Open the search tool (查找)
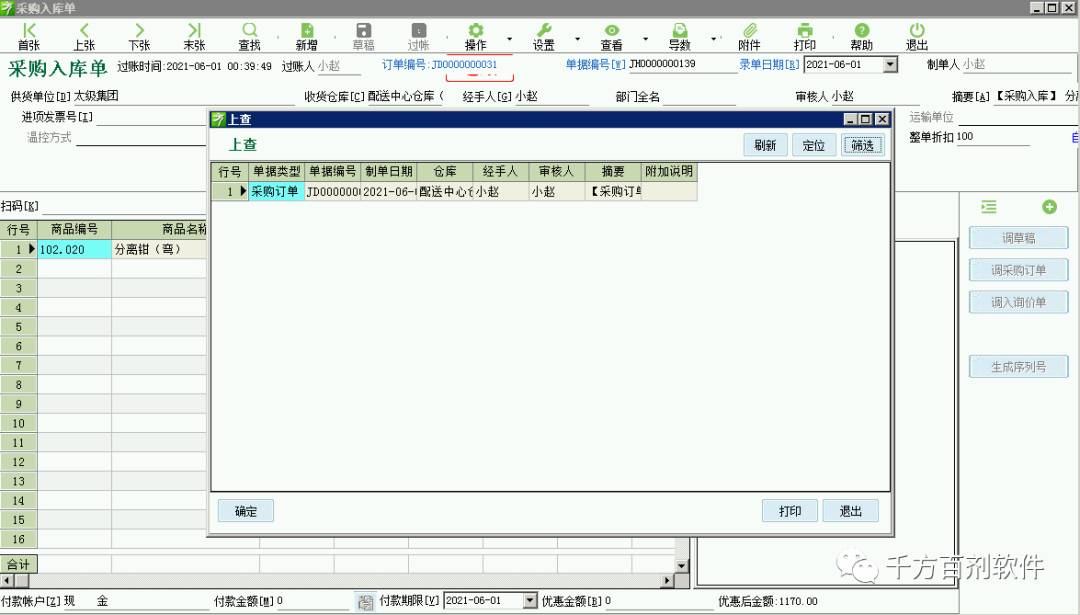 [x=249, y=37]
